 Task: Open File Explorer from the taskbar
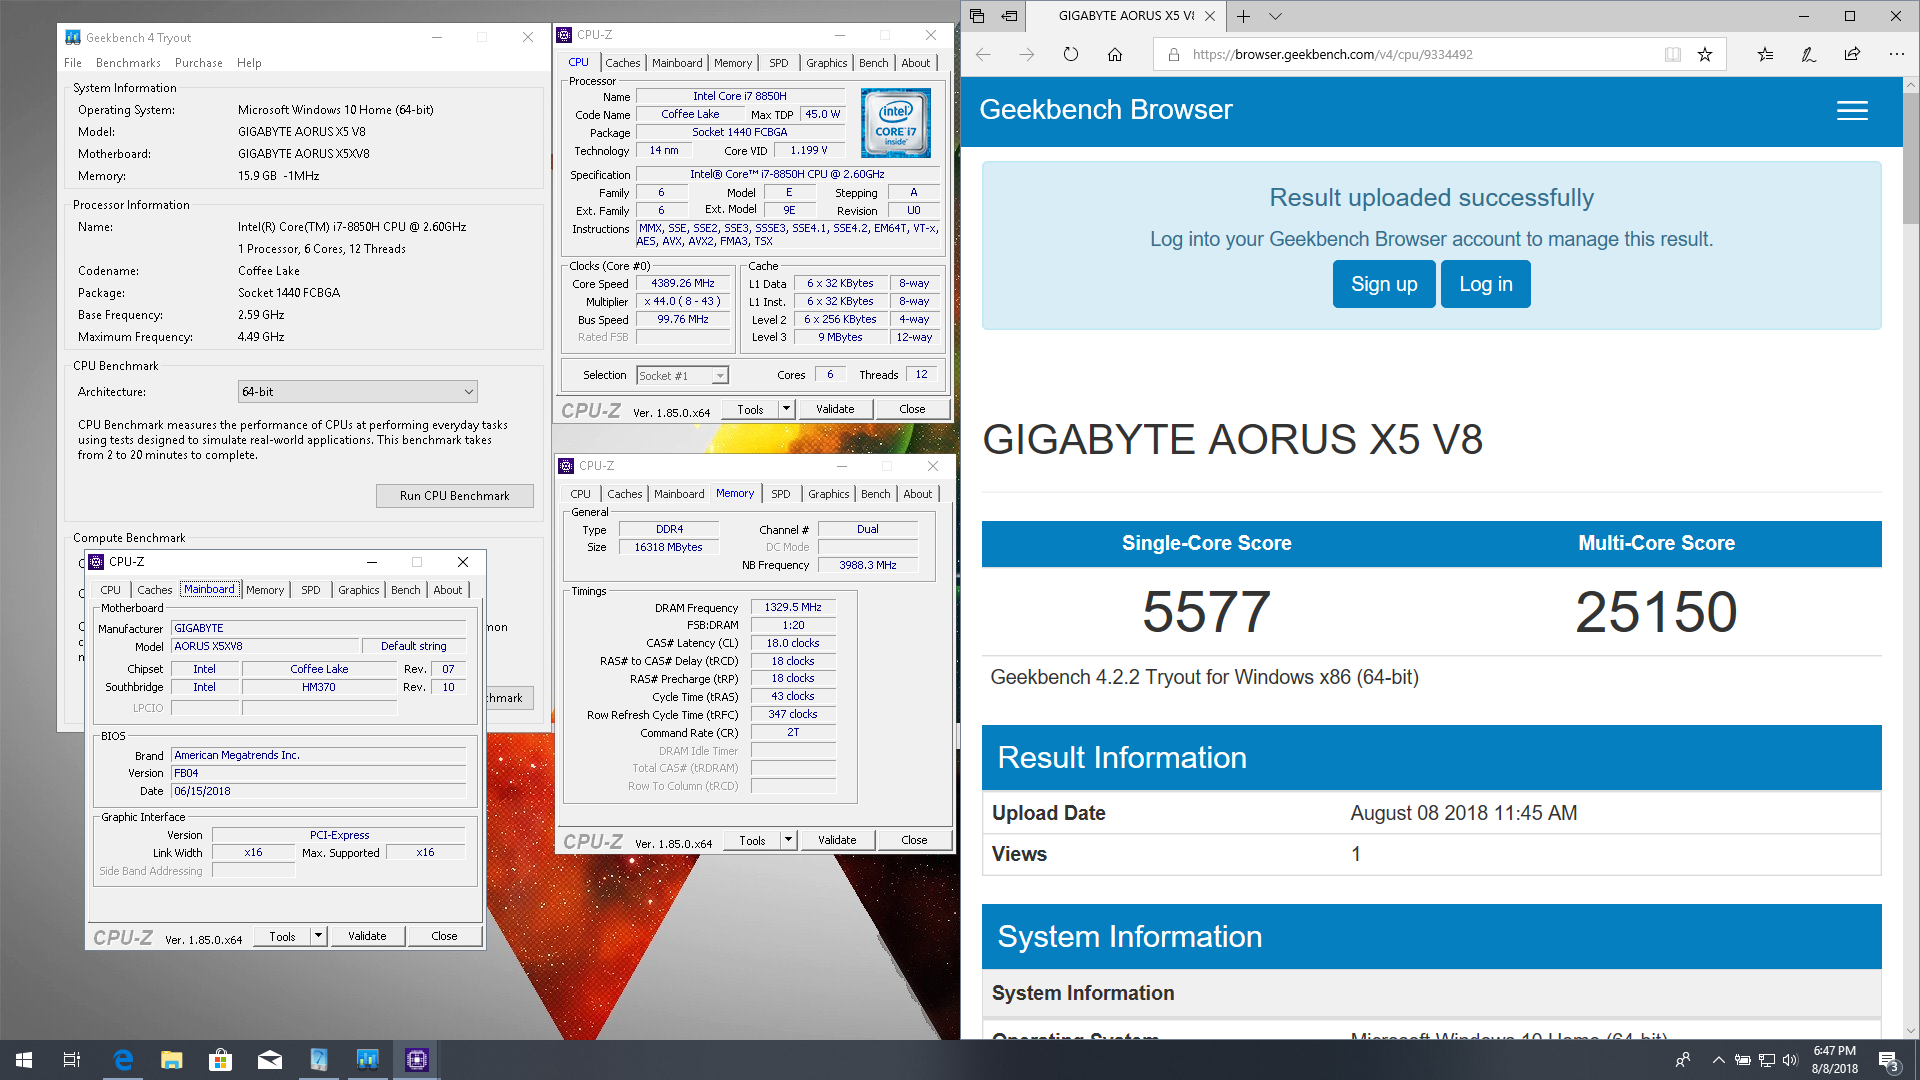(x=172, y=1060)
